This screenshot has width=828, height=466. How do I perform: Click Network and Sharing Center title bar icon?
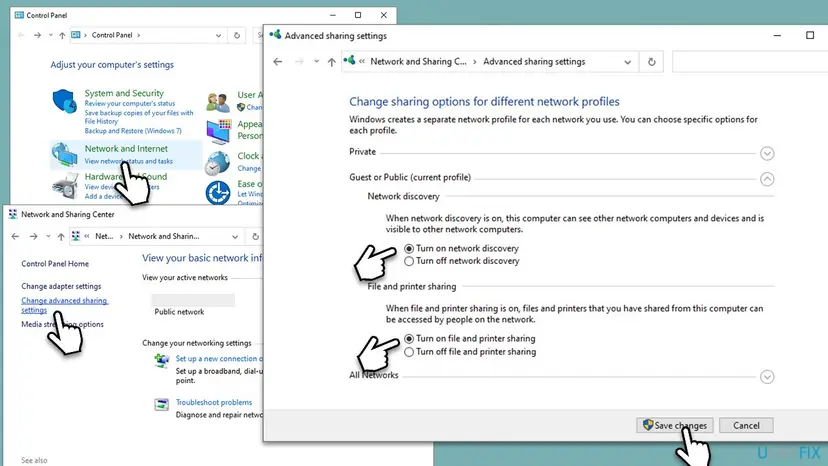pyautogui.click(x=13, y=214)
